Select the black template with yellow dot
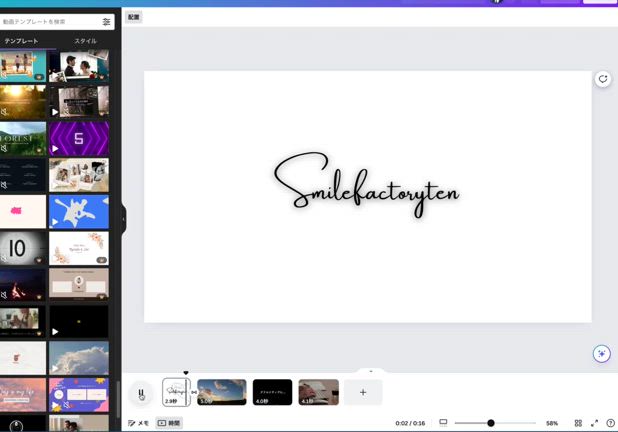Viewport: 618px width, 432px height. click(x=79, y=322)
